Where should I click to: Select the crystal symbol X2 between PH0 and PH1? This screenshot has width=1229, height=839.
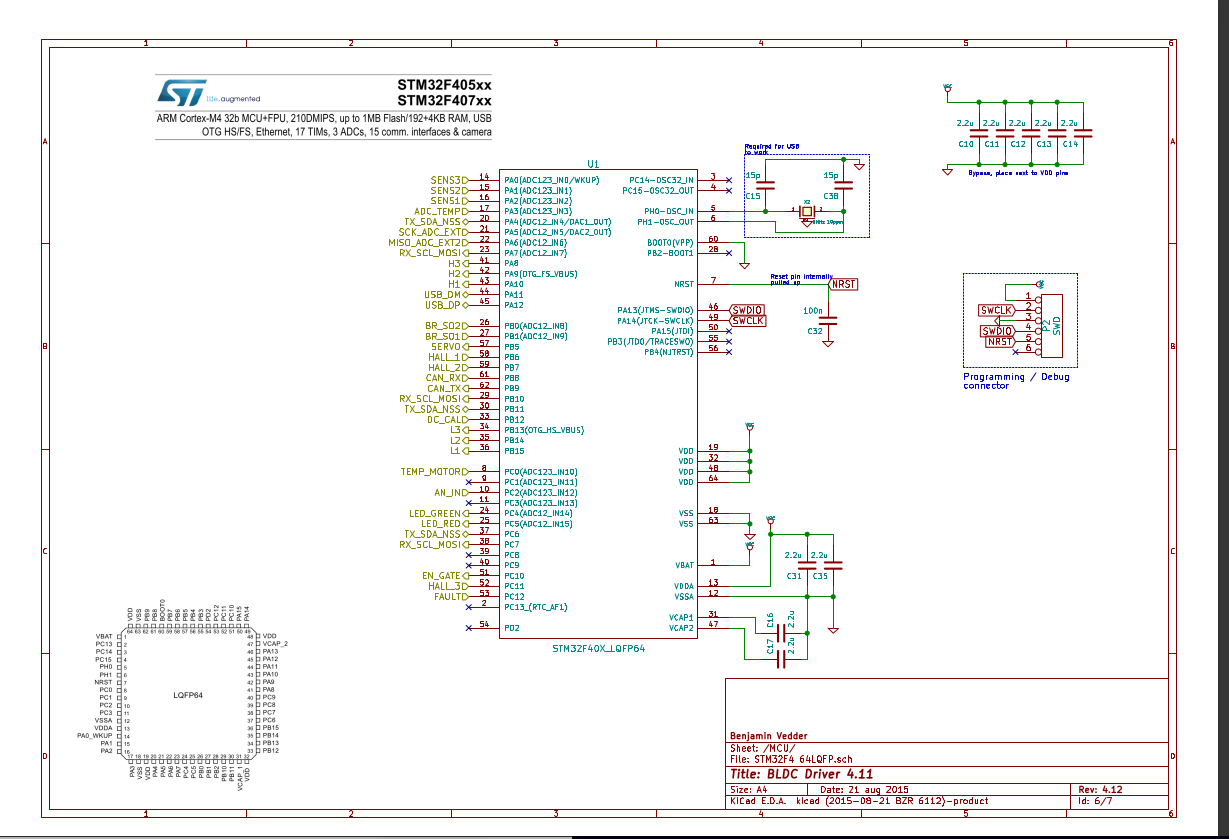[806, 213]
